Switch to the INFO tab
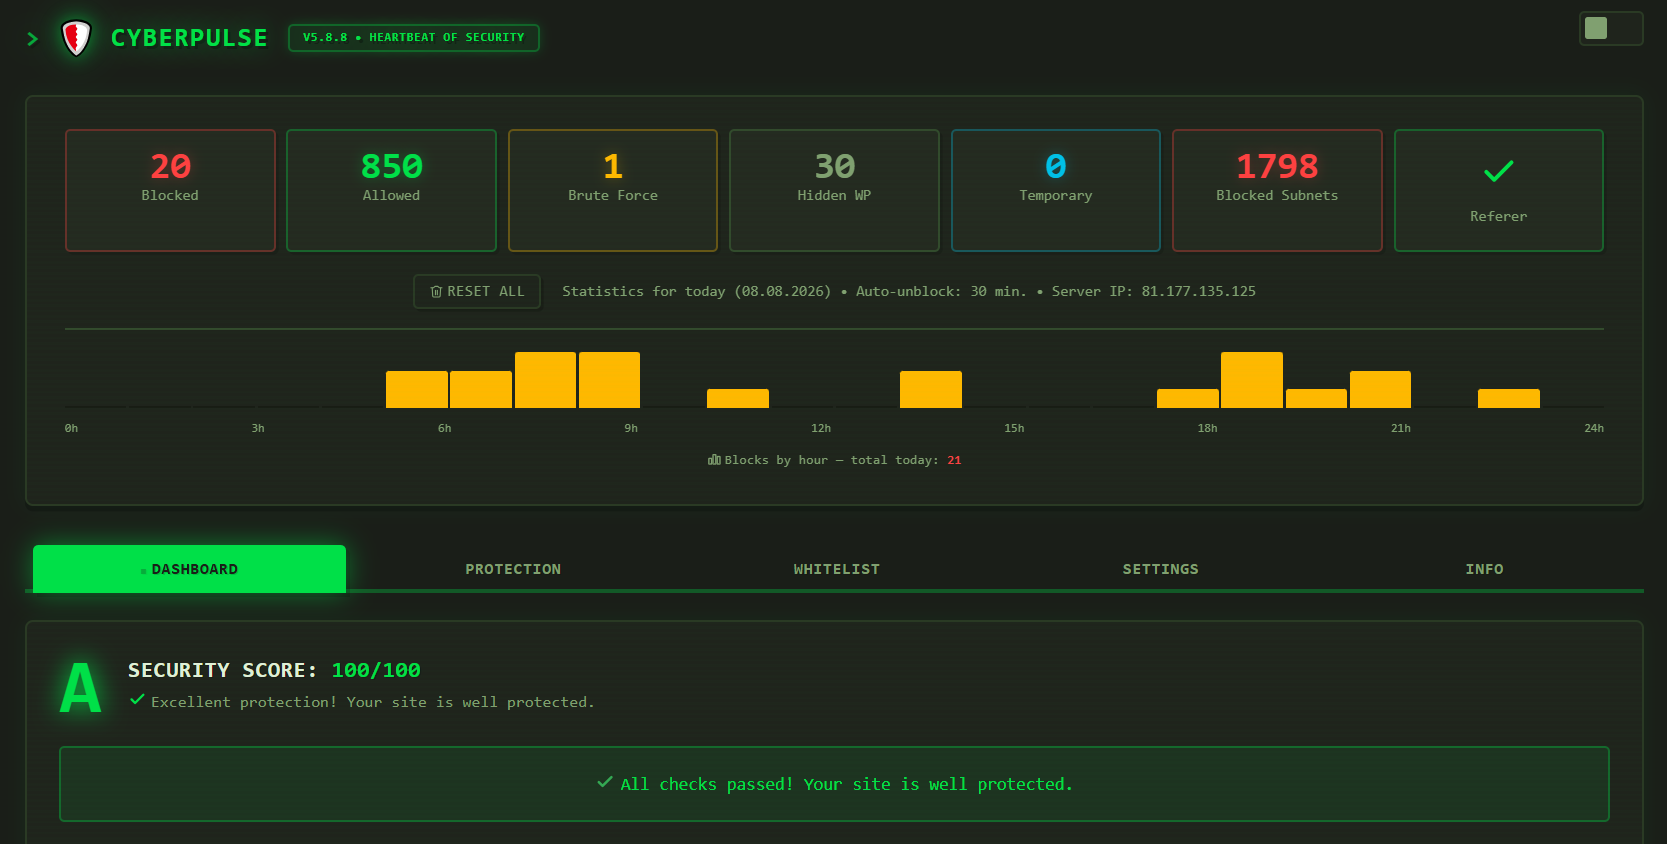The width and height of the screenshot is (1667, 844). (x=1484, y=569)
